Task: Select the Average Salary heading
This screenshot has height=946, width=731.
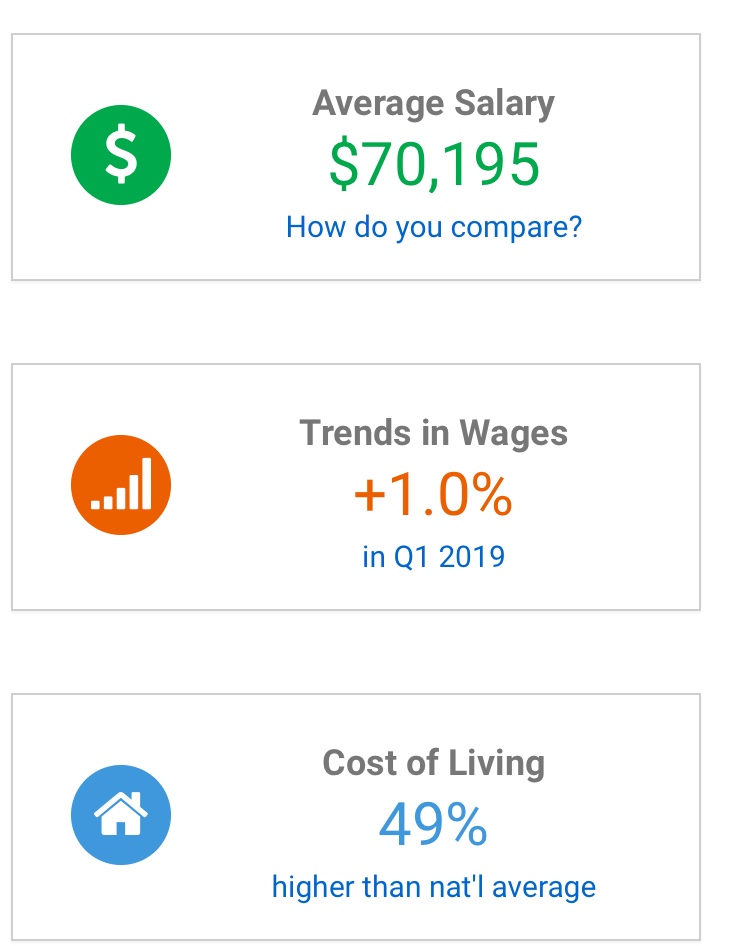Action: (434, 104)
